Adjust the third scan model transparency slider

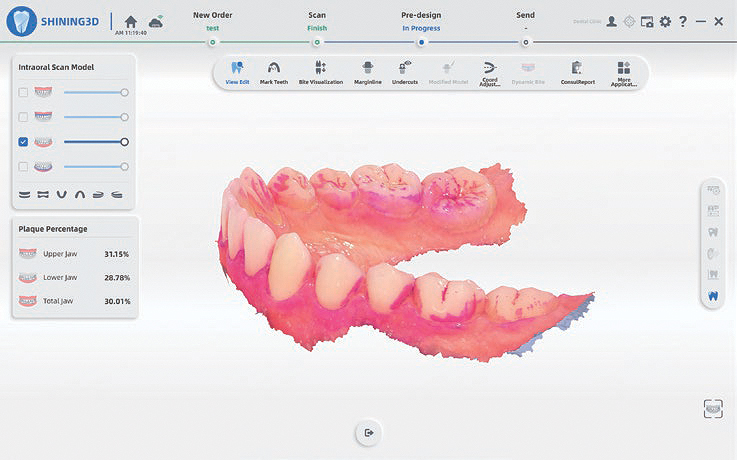click(94, 142)
